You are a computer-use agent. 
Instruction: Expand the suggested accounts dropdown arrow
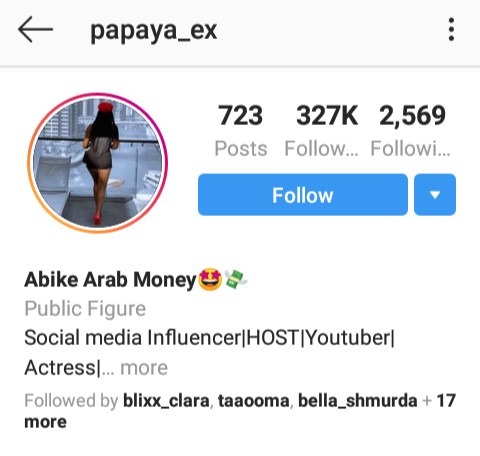(x=435, y=195)
